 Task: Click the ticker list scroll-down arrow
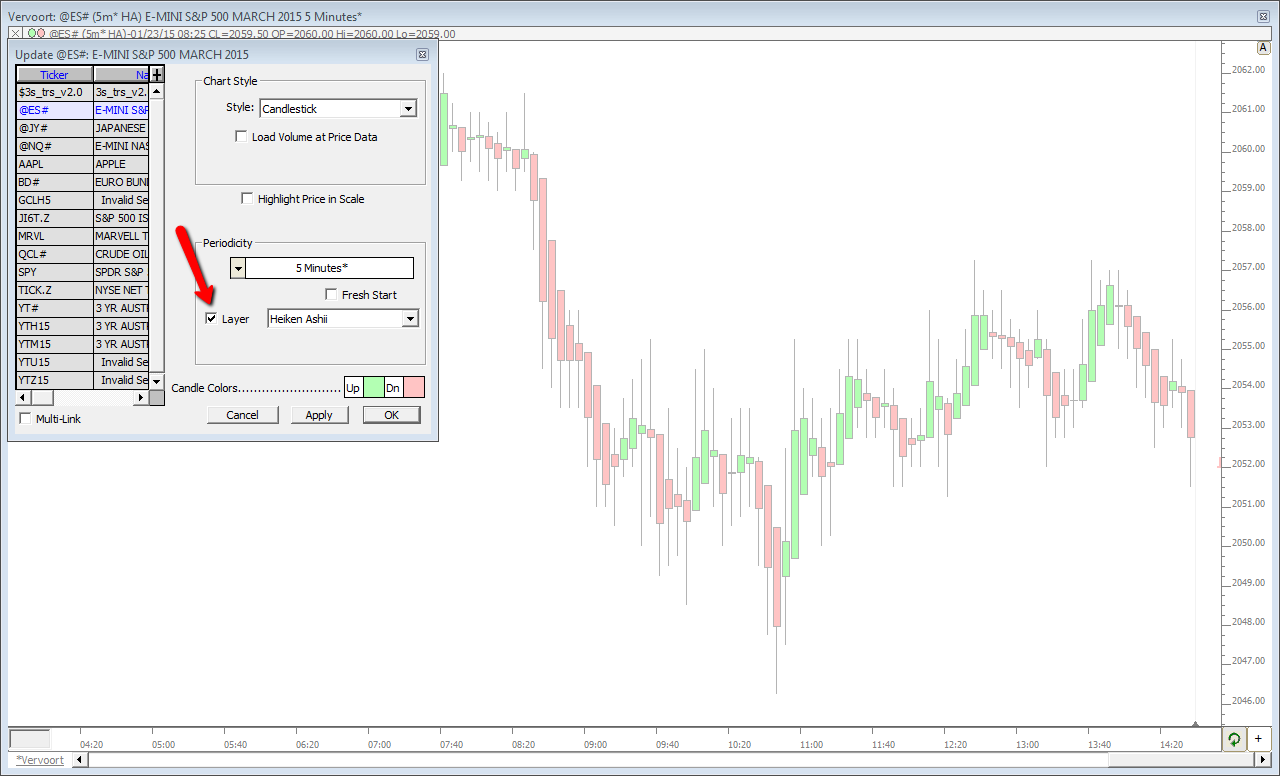(x=157, y=381)
